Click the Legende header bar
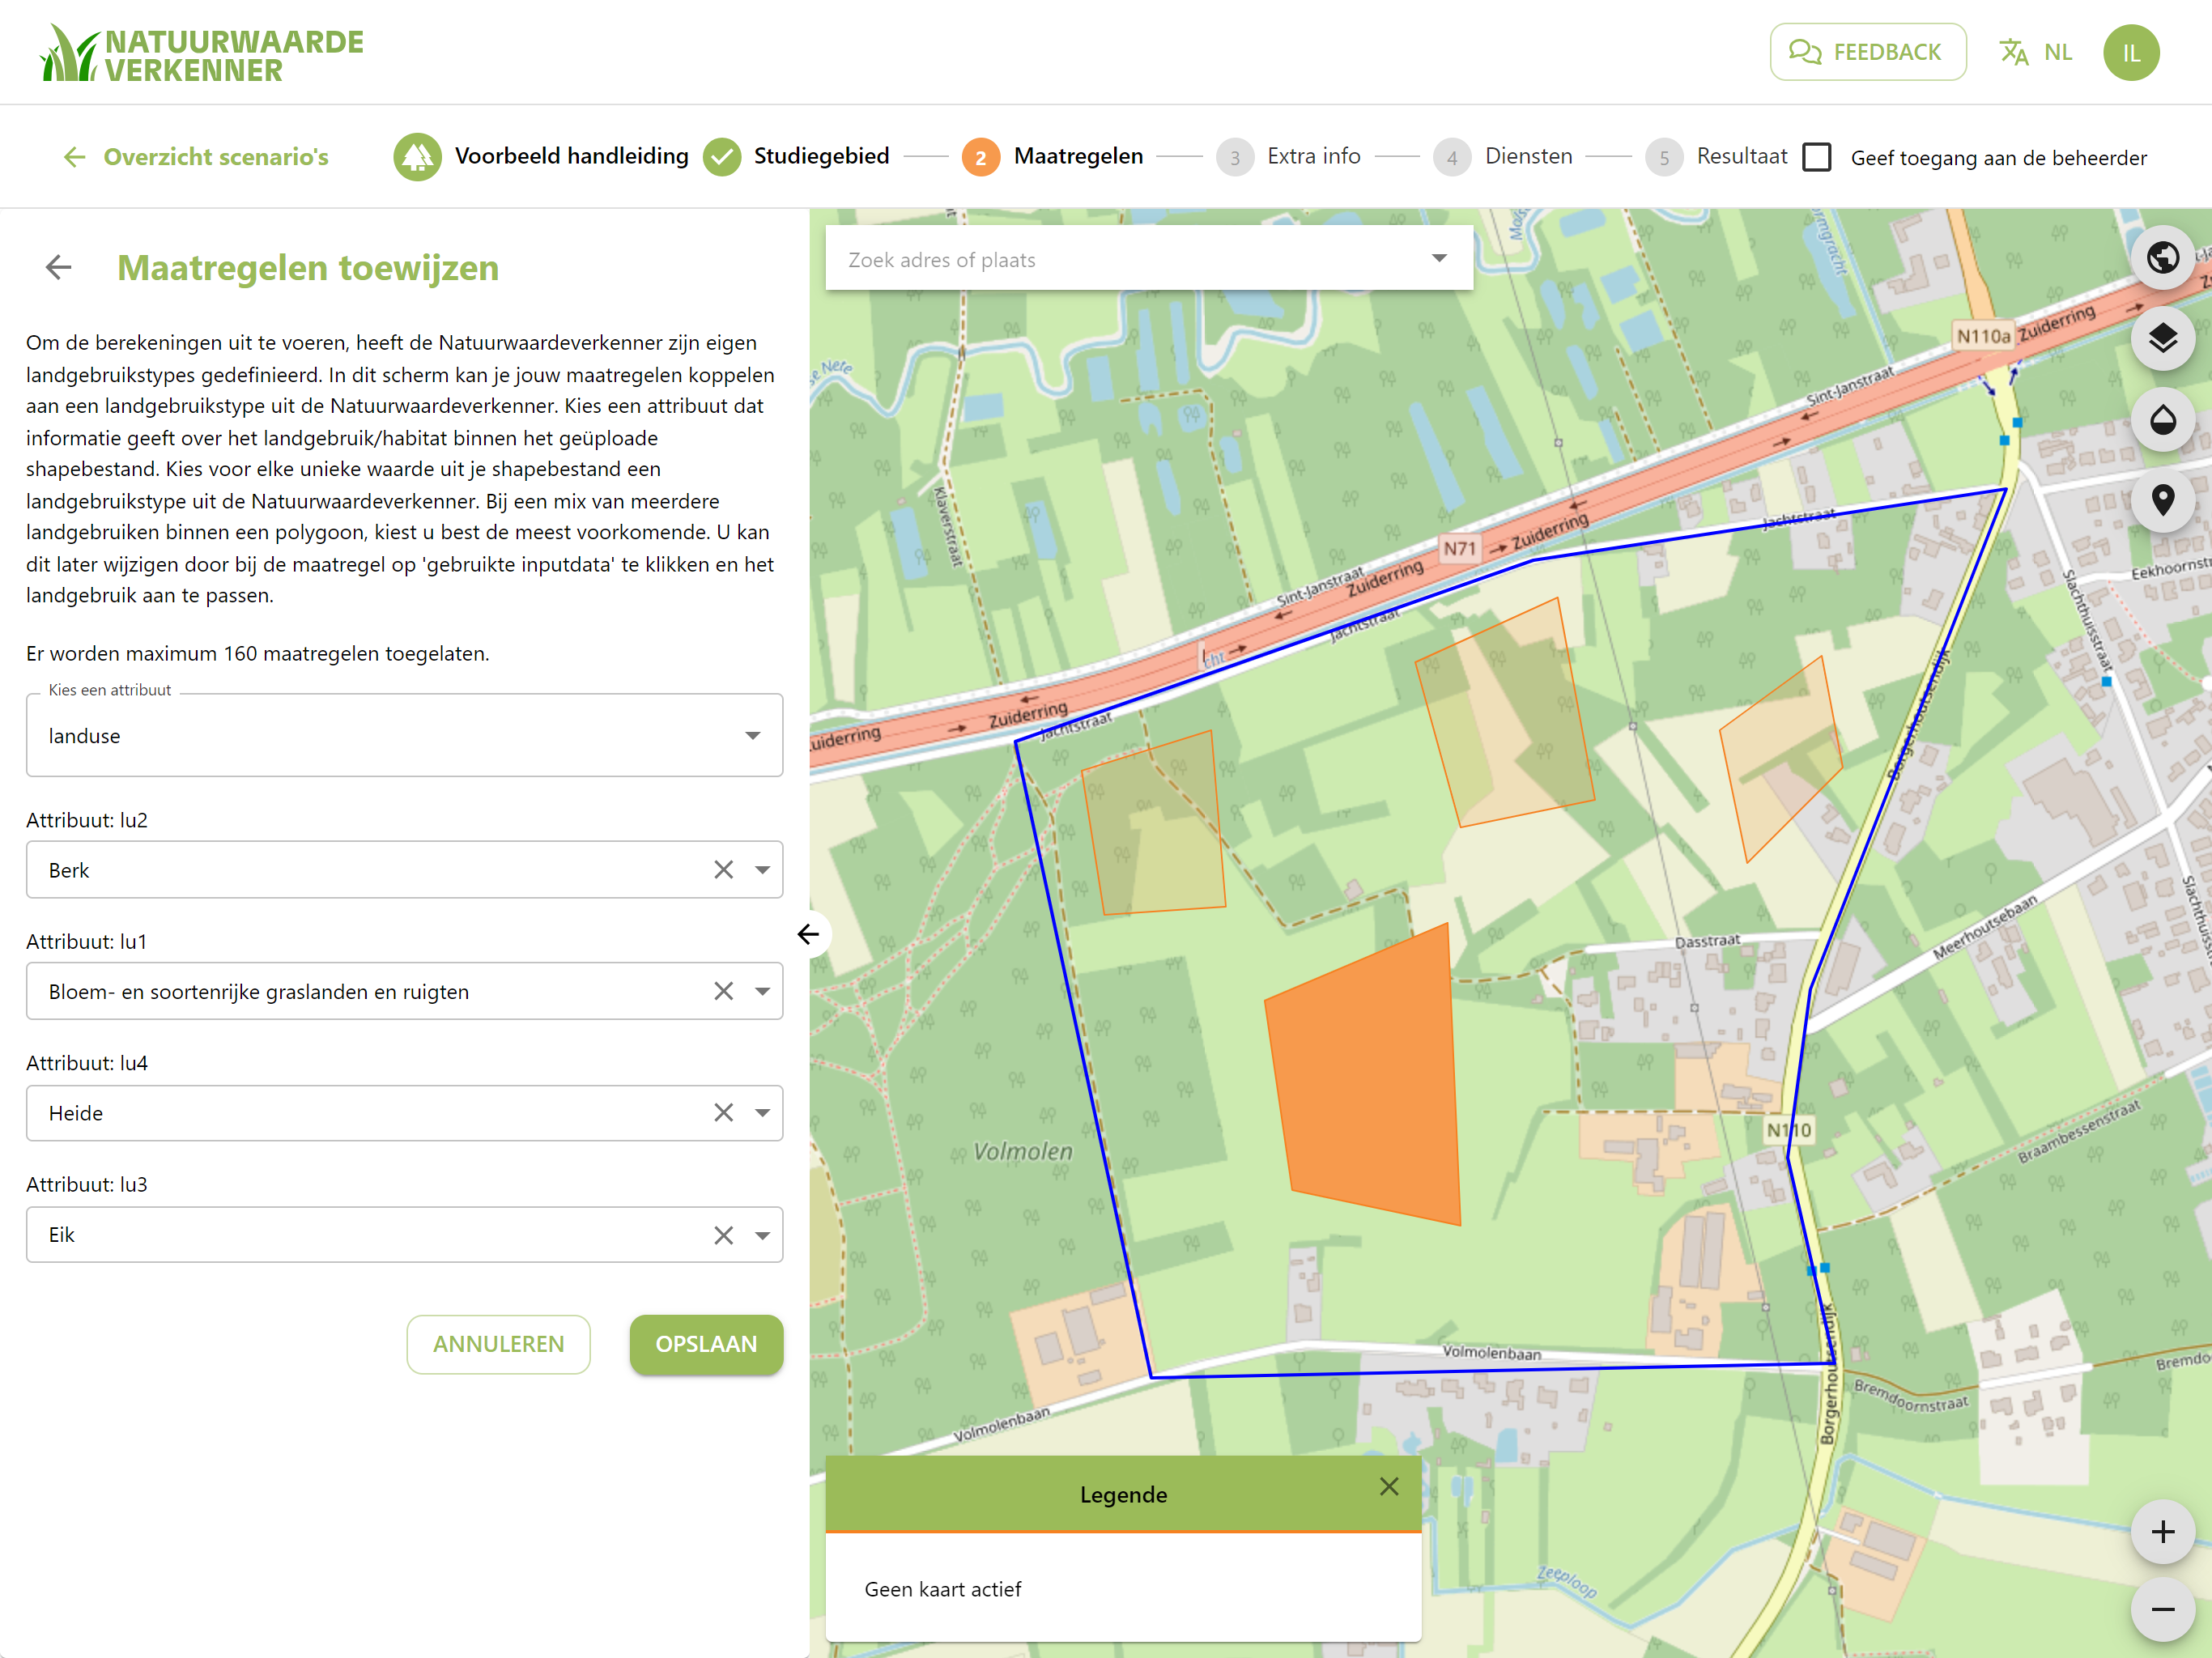The width and height of the screenshot is (2212, 1658). coord(1123,1494)
